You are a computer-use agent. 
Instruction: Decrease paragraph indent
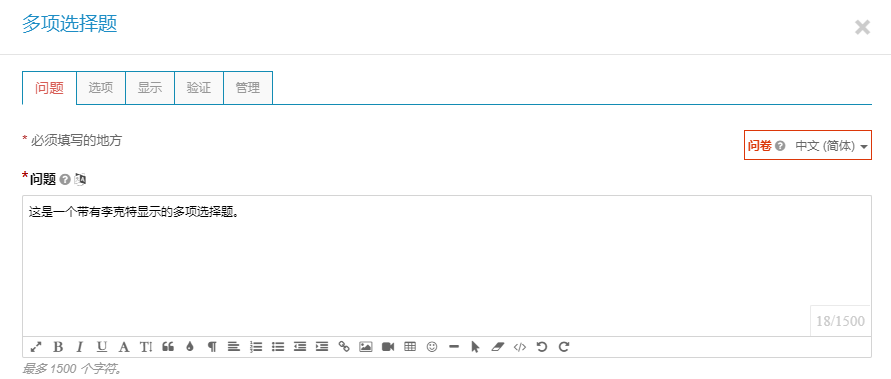[300, 347]
